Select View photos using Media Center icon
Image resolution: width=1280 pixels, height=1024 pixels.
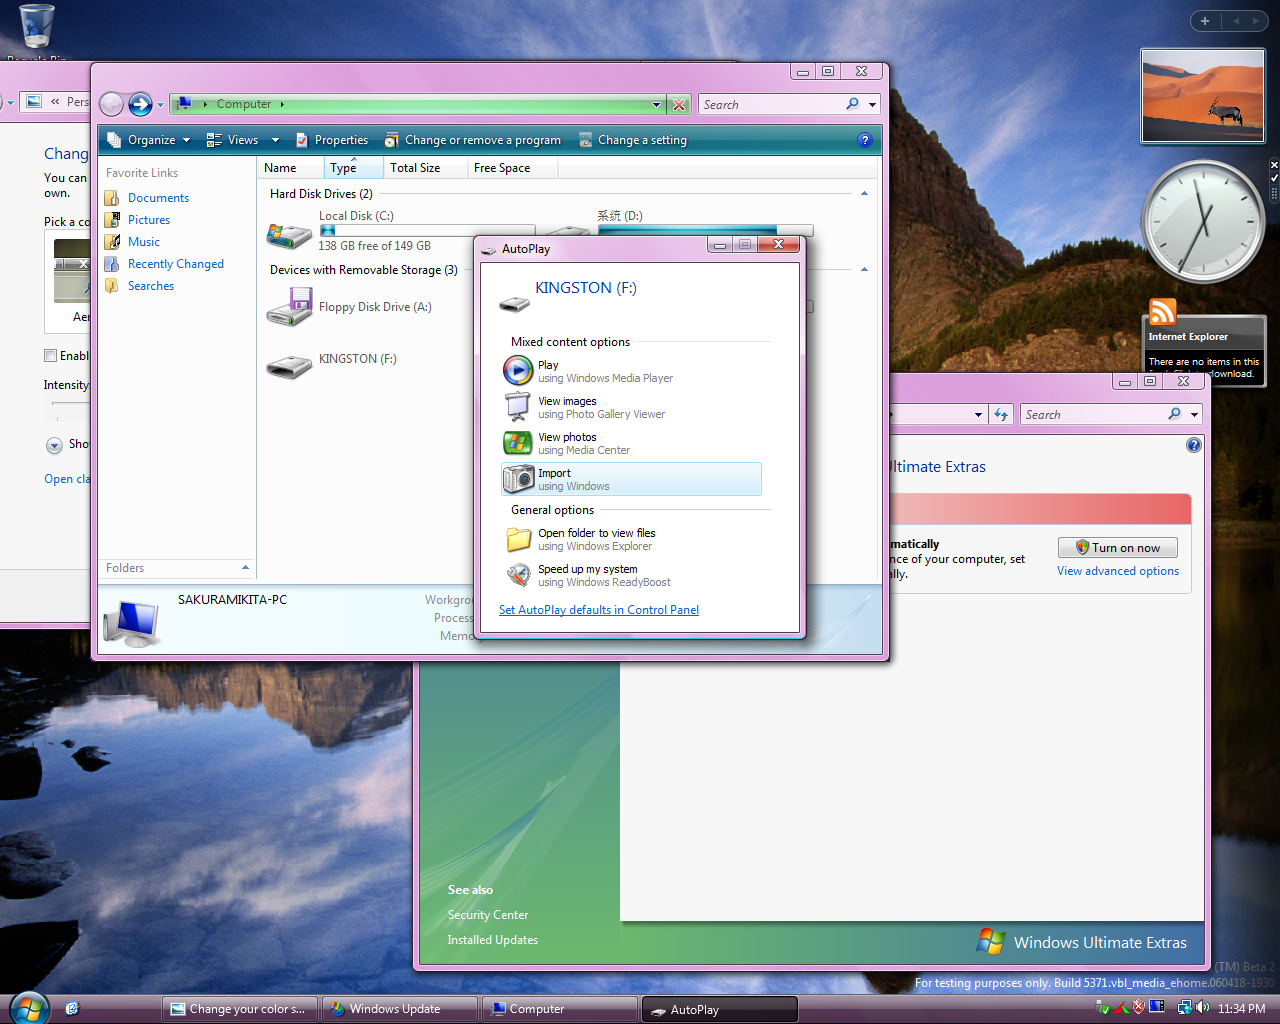point(517,443)
